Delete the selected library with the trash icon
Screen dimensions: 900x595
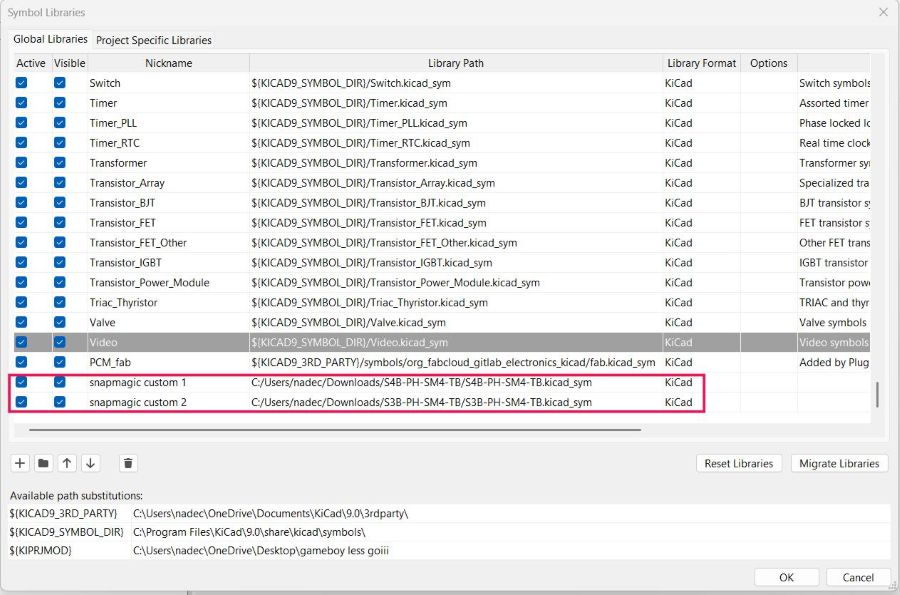128,463
